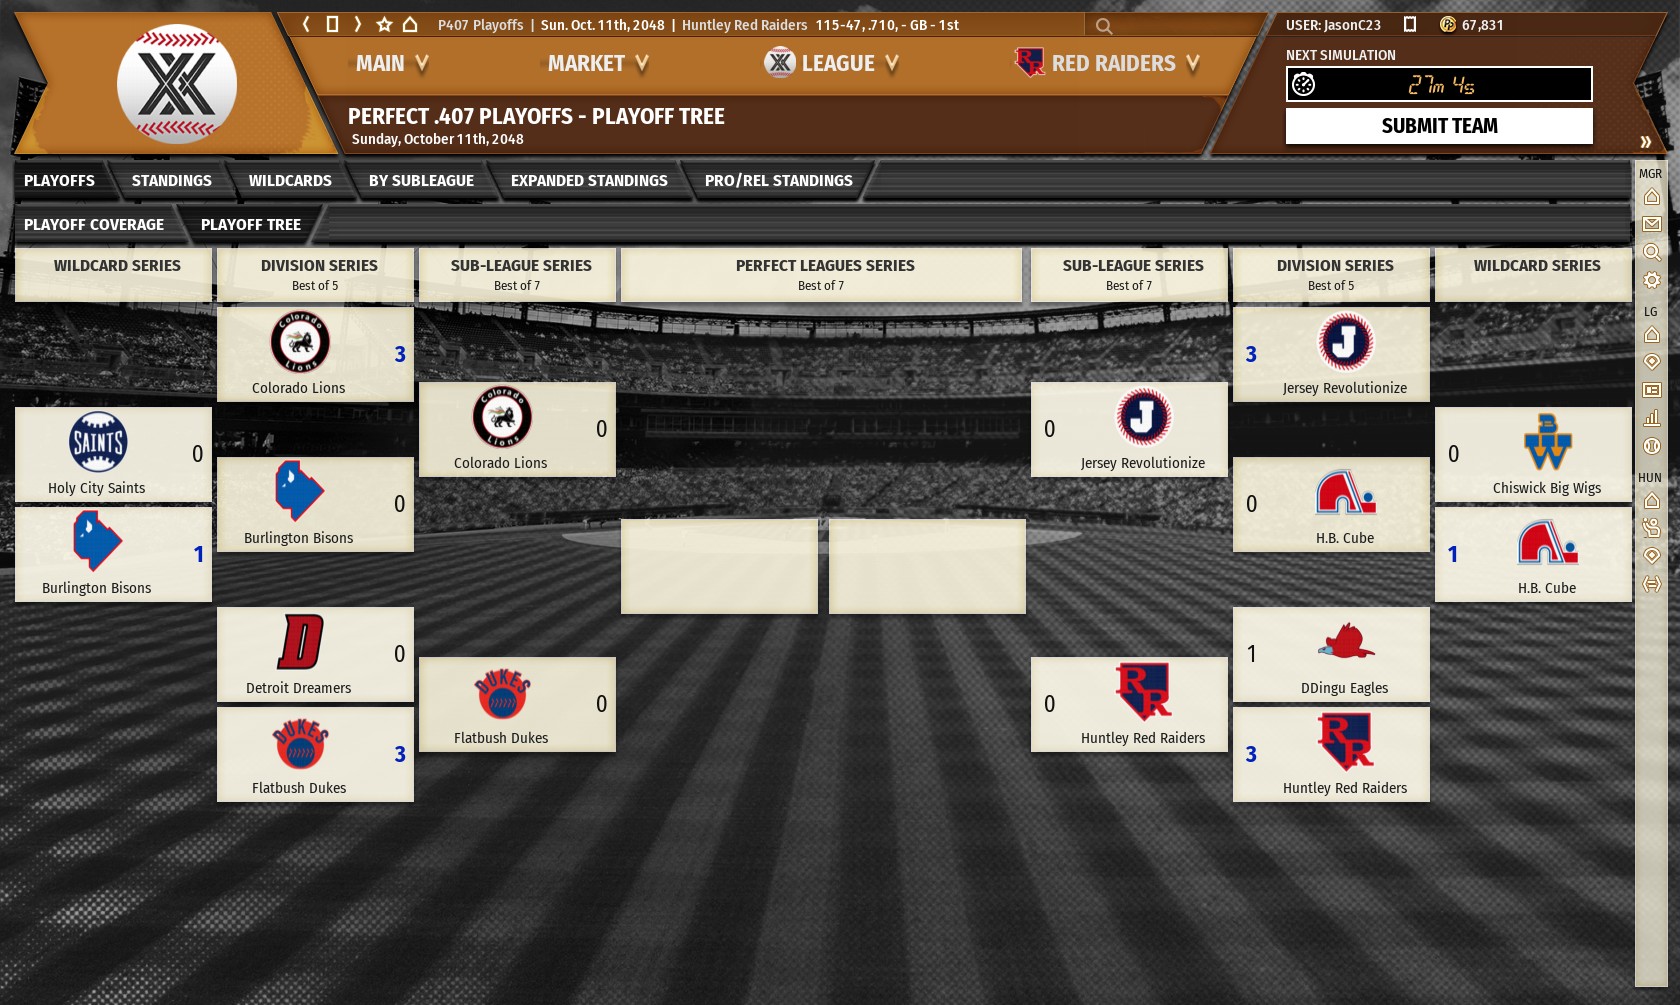Click Huntley Red Raiders in Division Series
The image size is (1680, 1005).
(x=1331, y=754)
